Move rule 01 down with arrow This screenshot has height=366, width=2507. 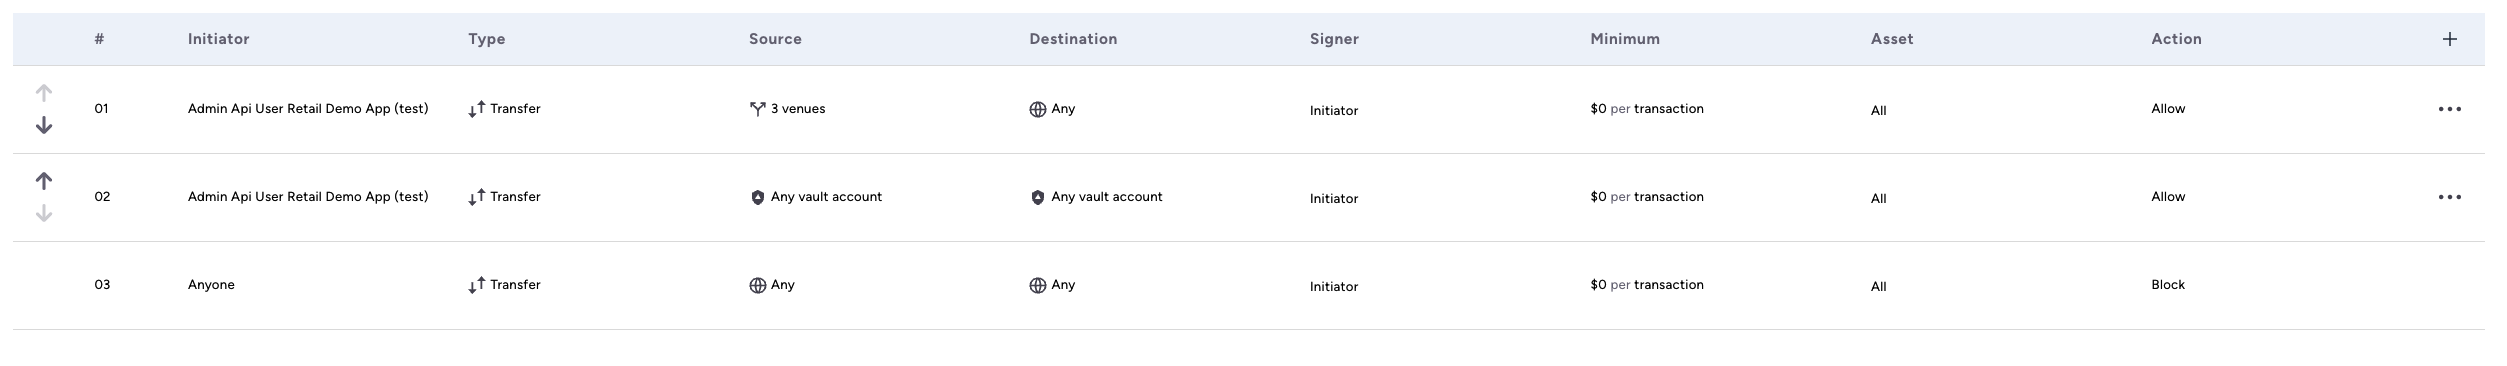(44, 126)
